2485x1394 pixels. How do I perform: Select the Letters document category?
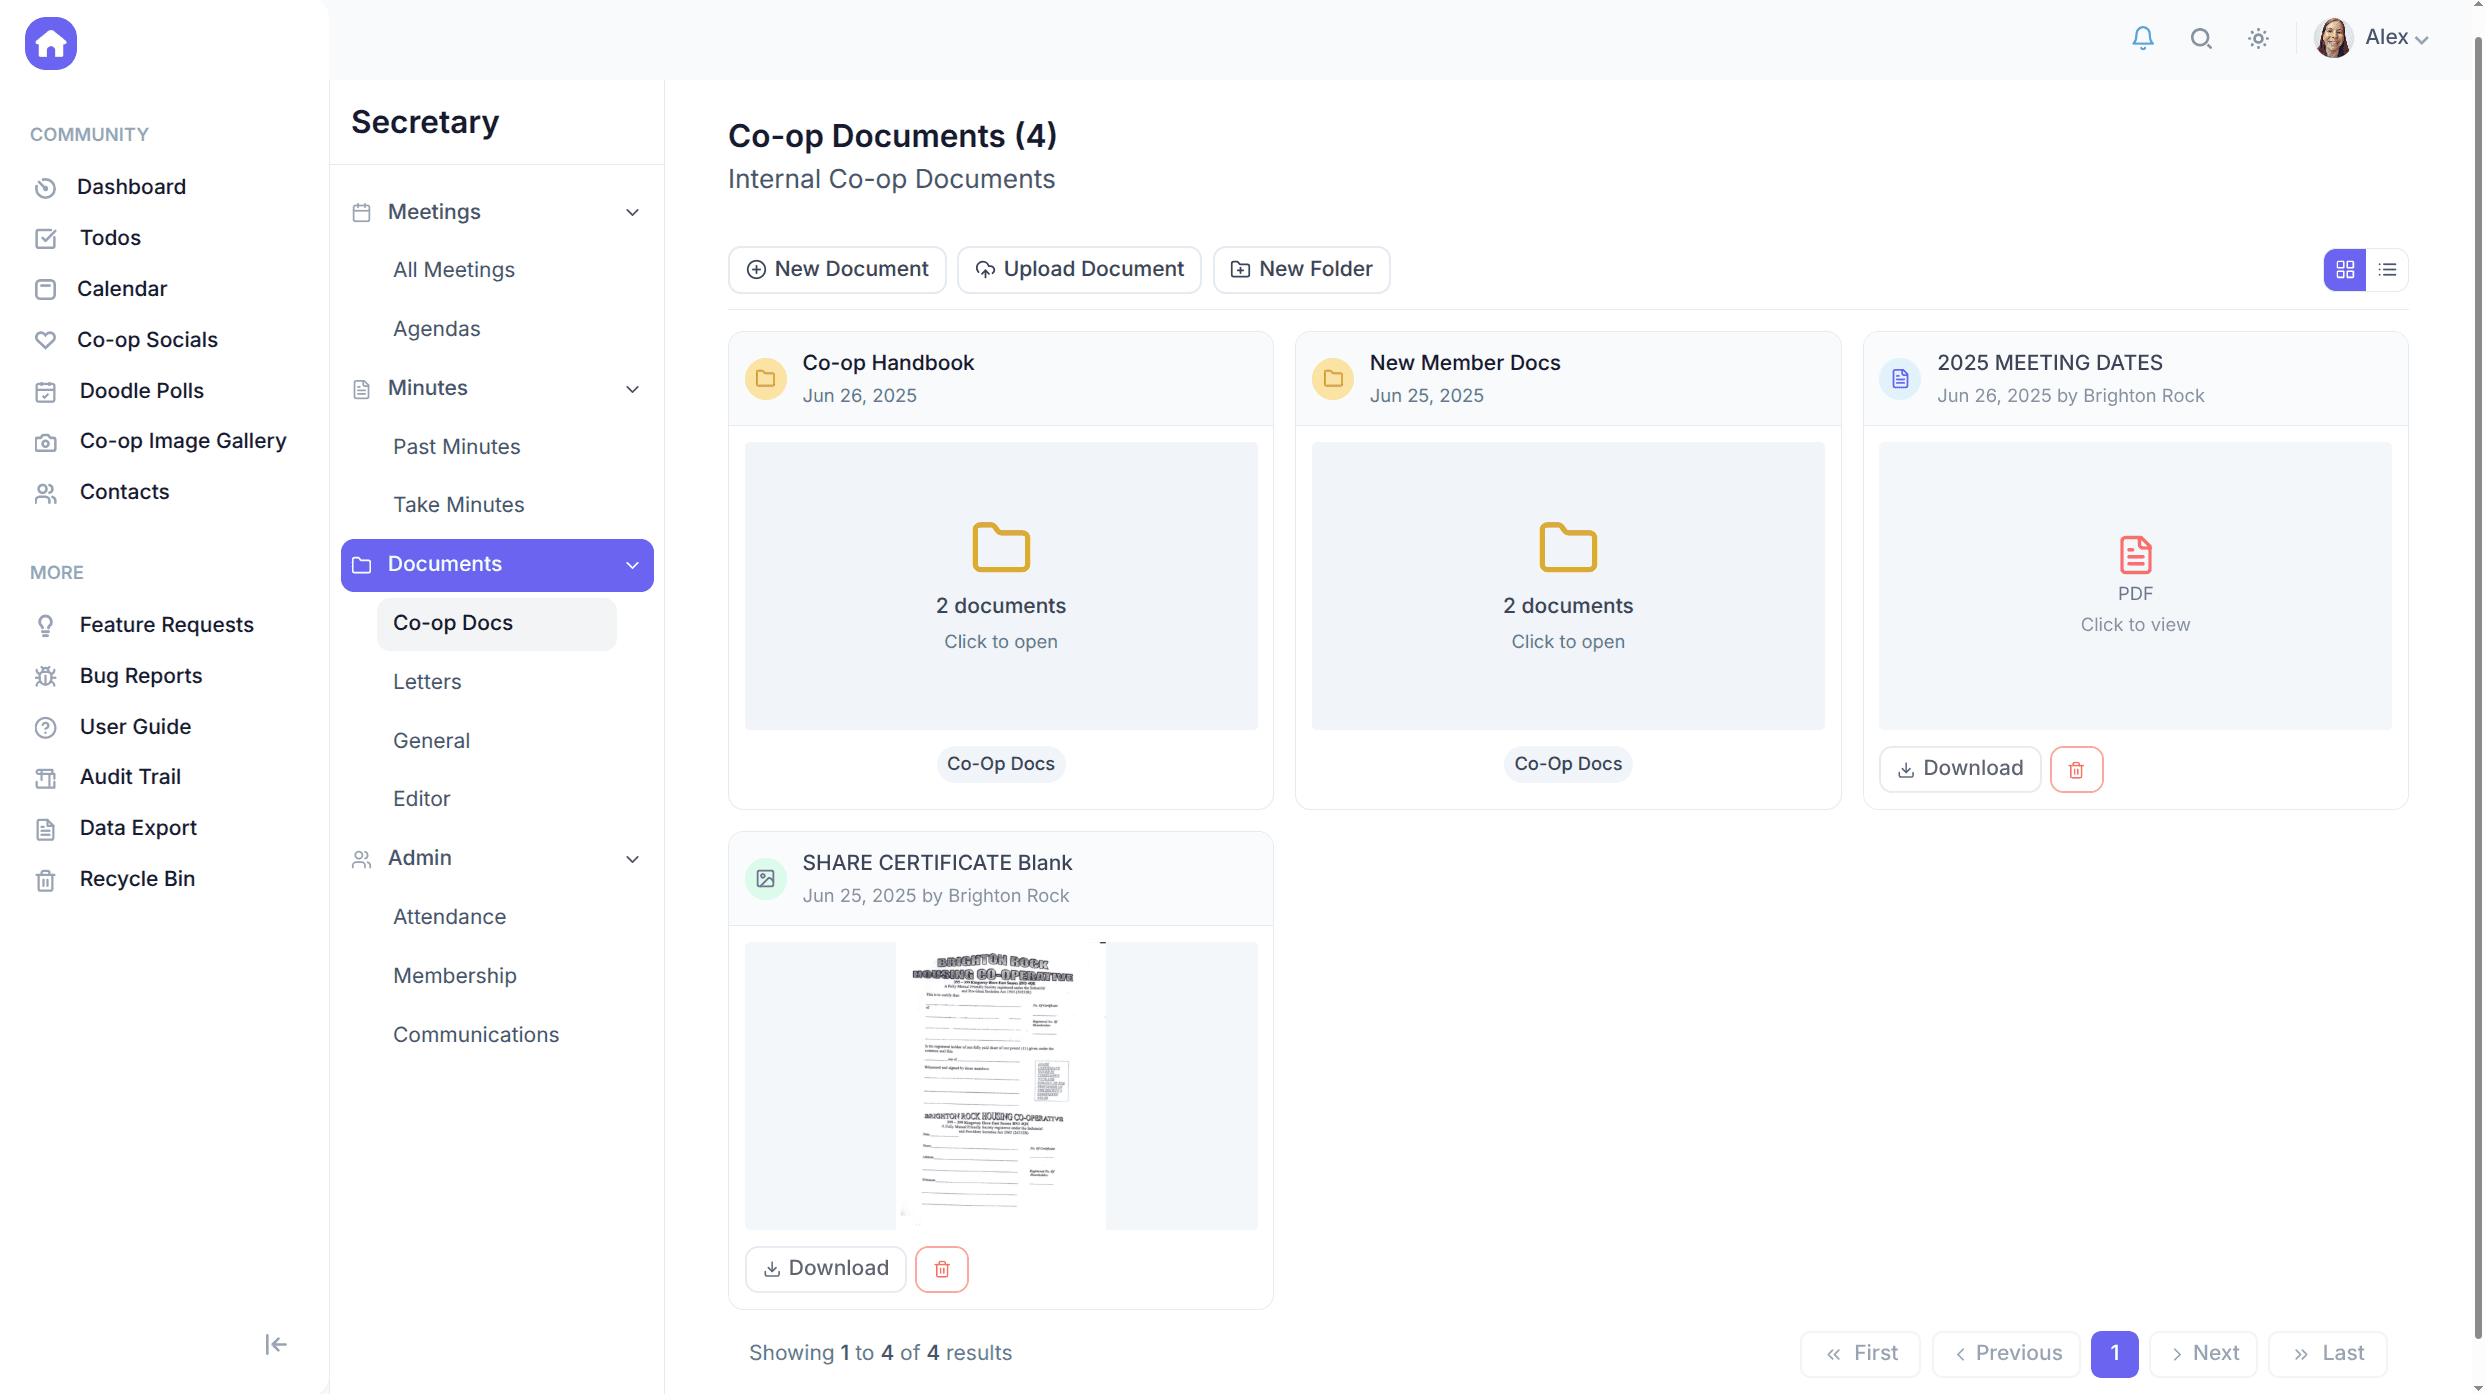tap(427, 681)
